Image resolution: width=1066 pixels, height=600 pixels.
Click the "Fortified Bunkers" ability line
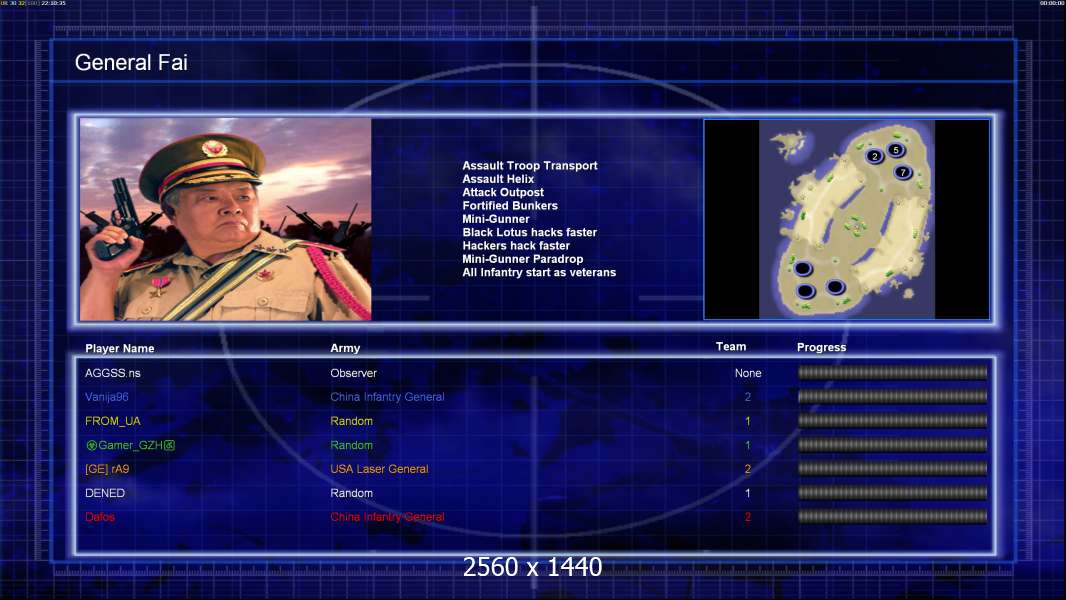pos(510,205)
